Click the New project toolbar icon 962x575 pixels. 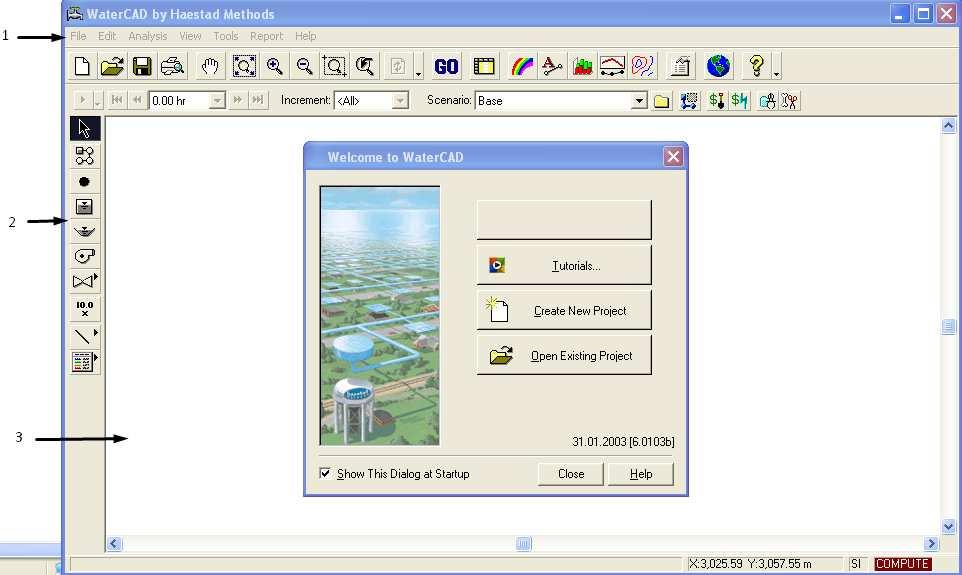82,66
